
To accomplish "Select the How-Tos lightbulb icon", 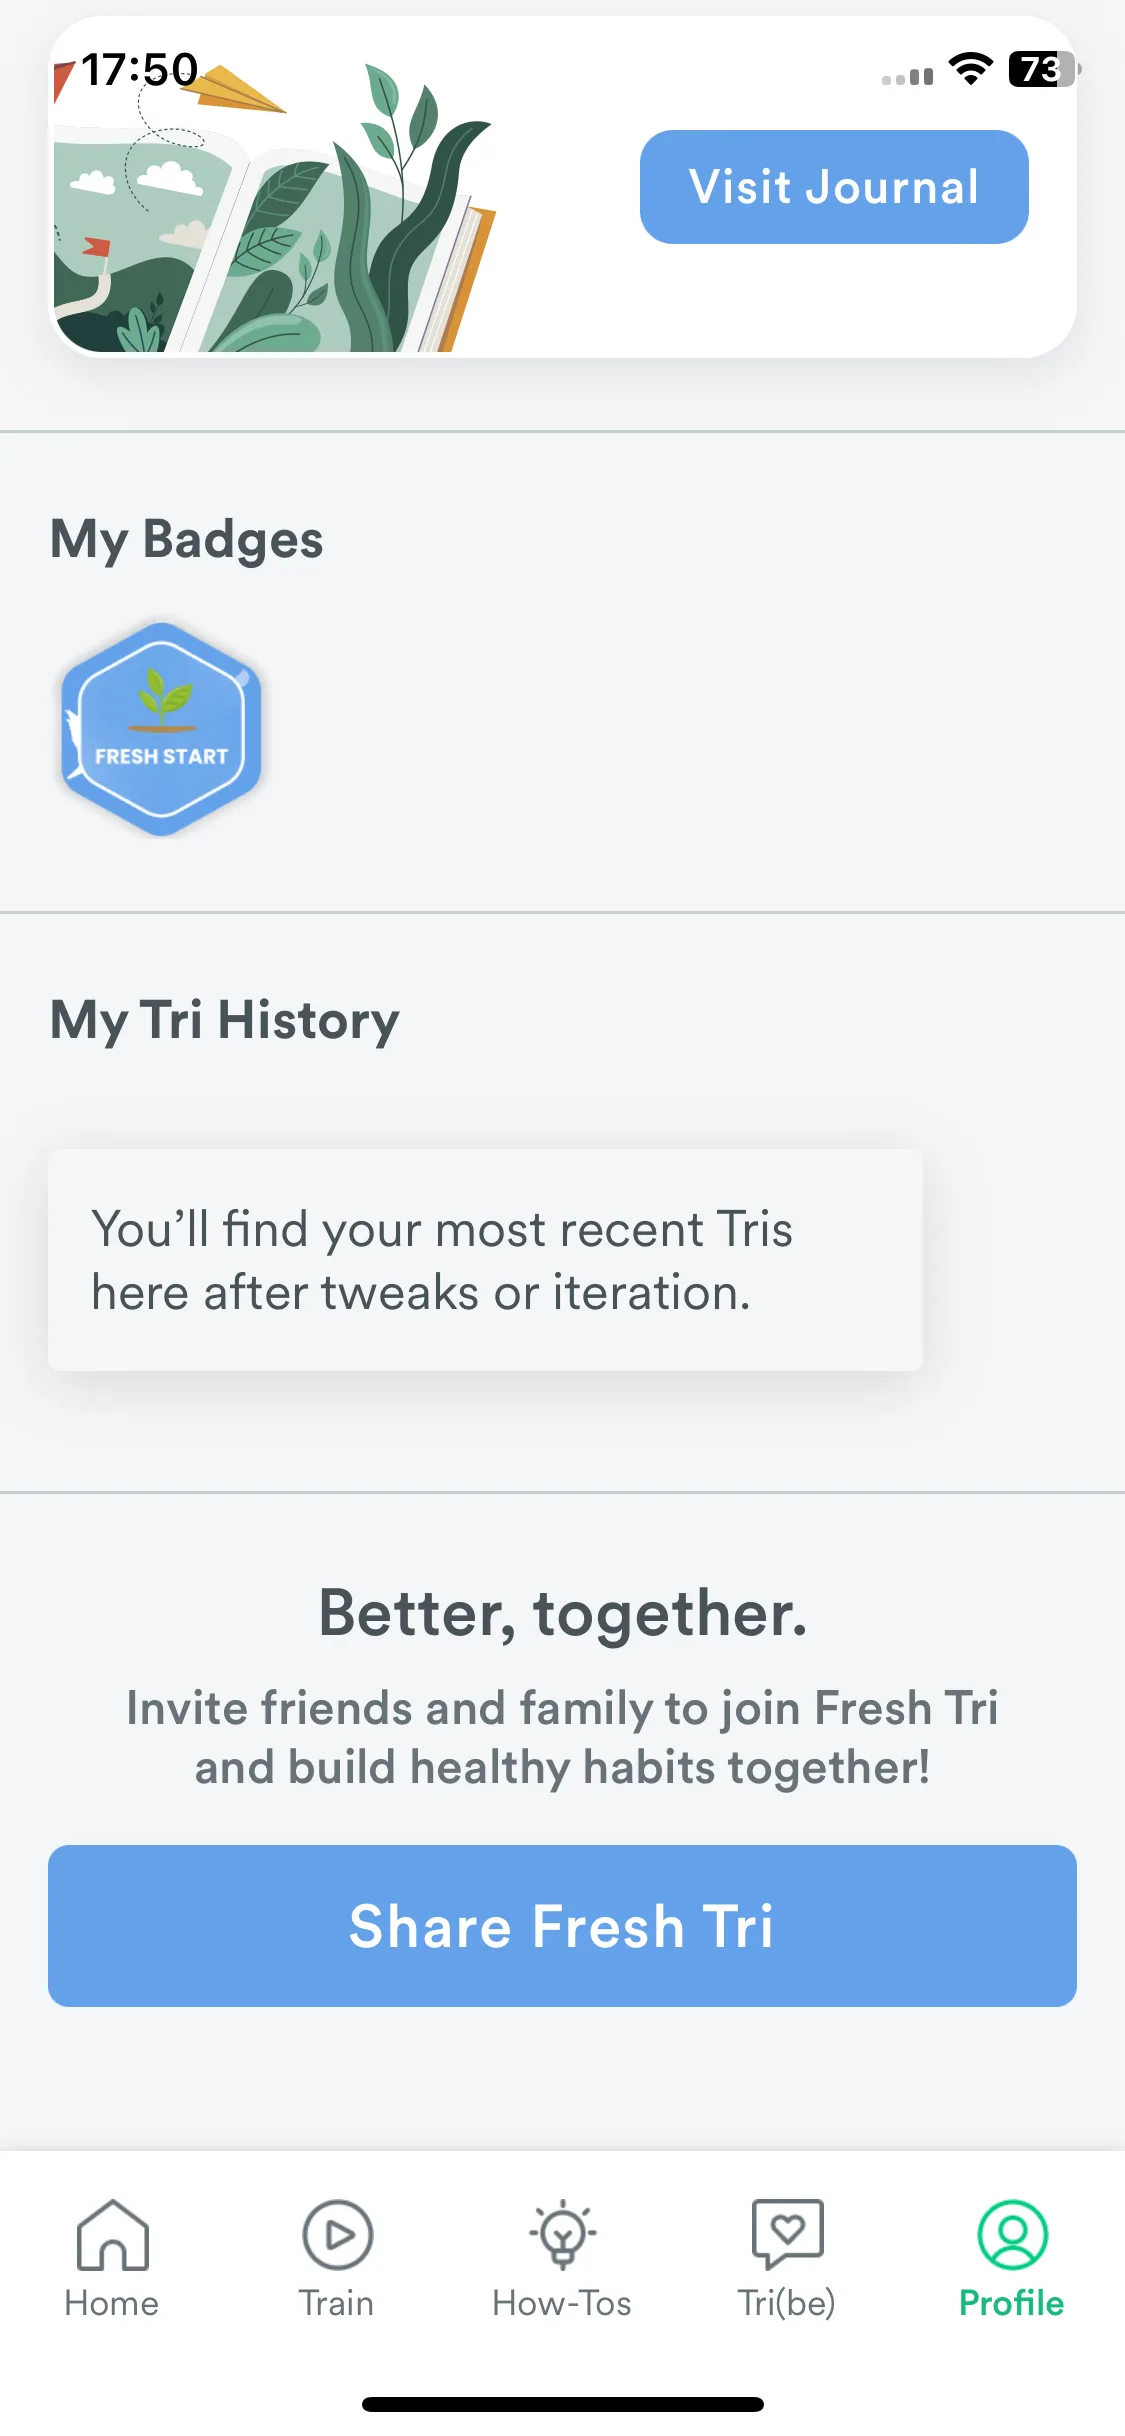I will (x=562, y=2234).
